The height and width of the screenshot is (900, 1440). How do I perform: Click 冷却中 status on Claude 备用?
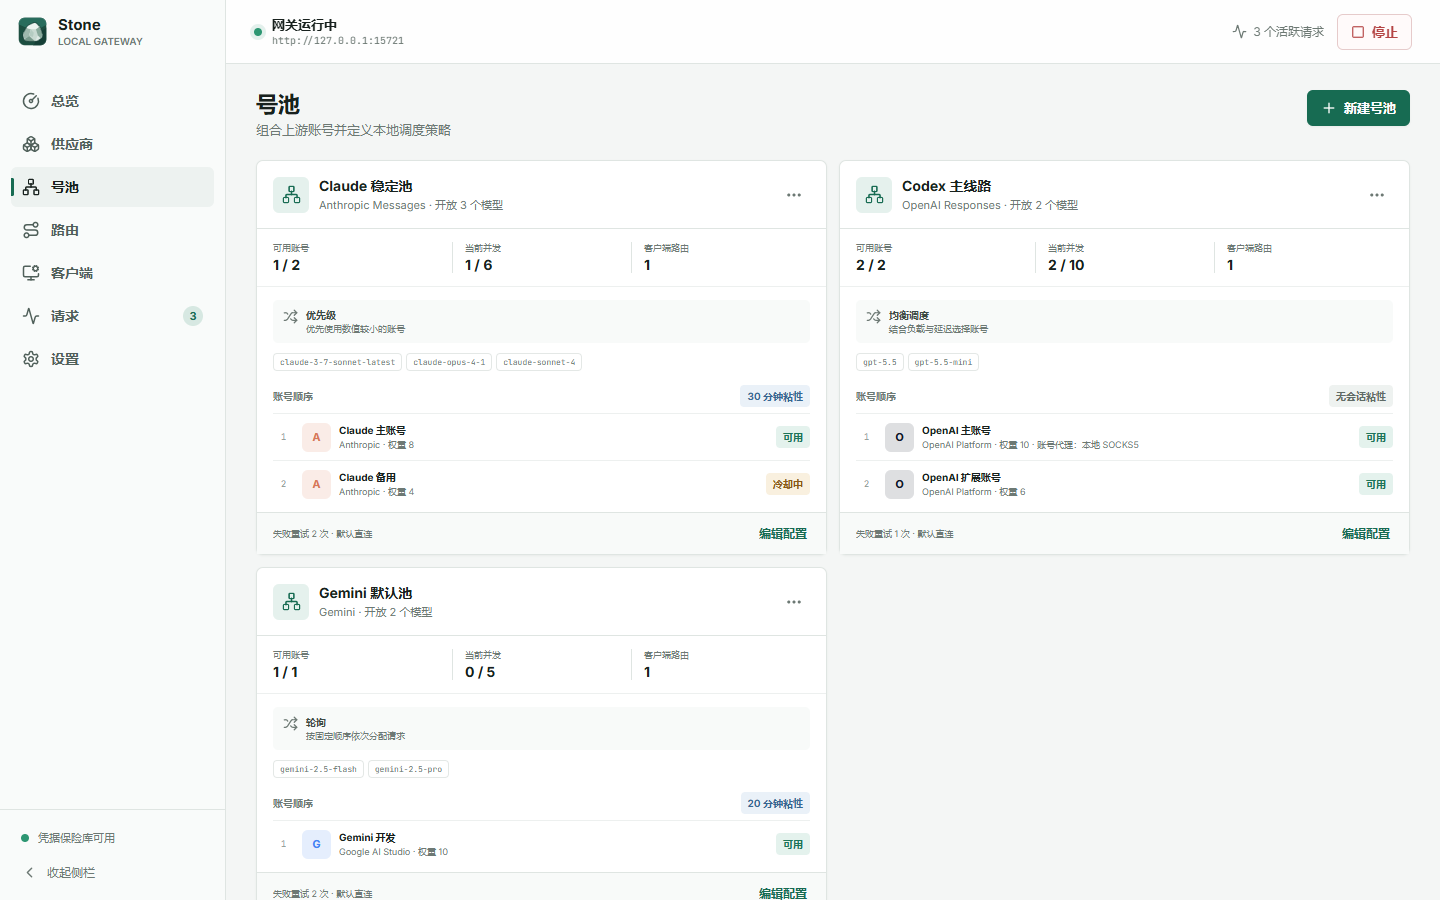point(788,484)
